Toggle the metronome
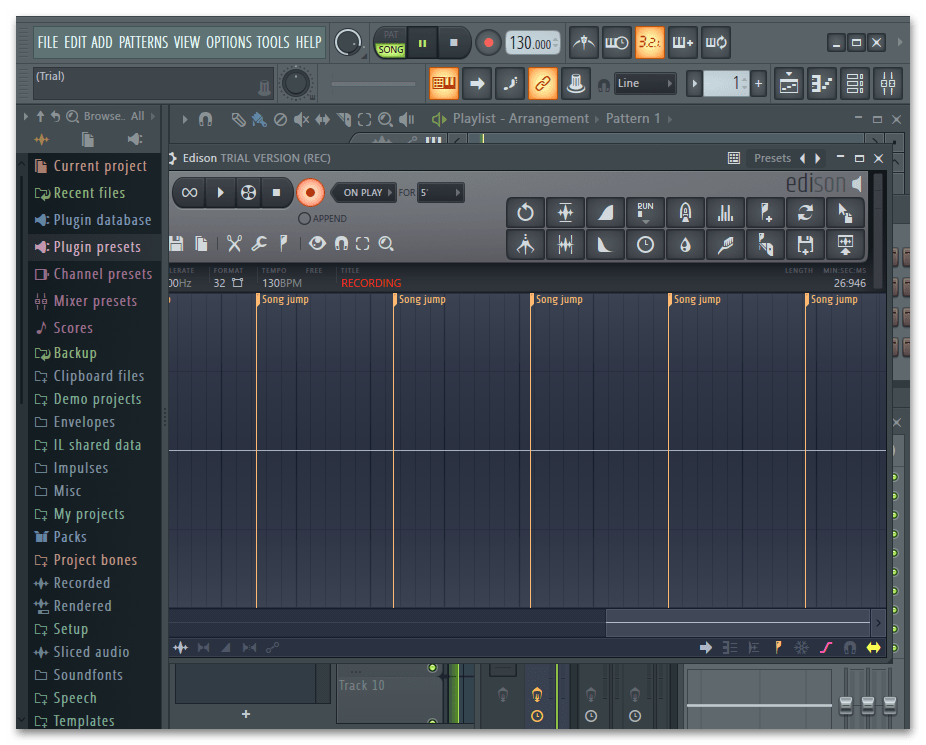Screen dimensions: 926x745 tap(584, 43)
